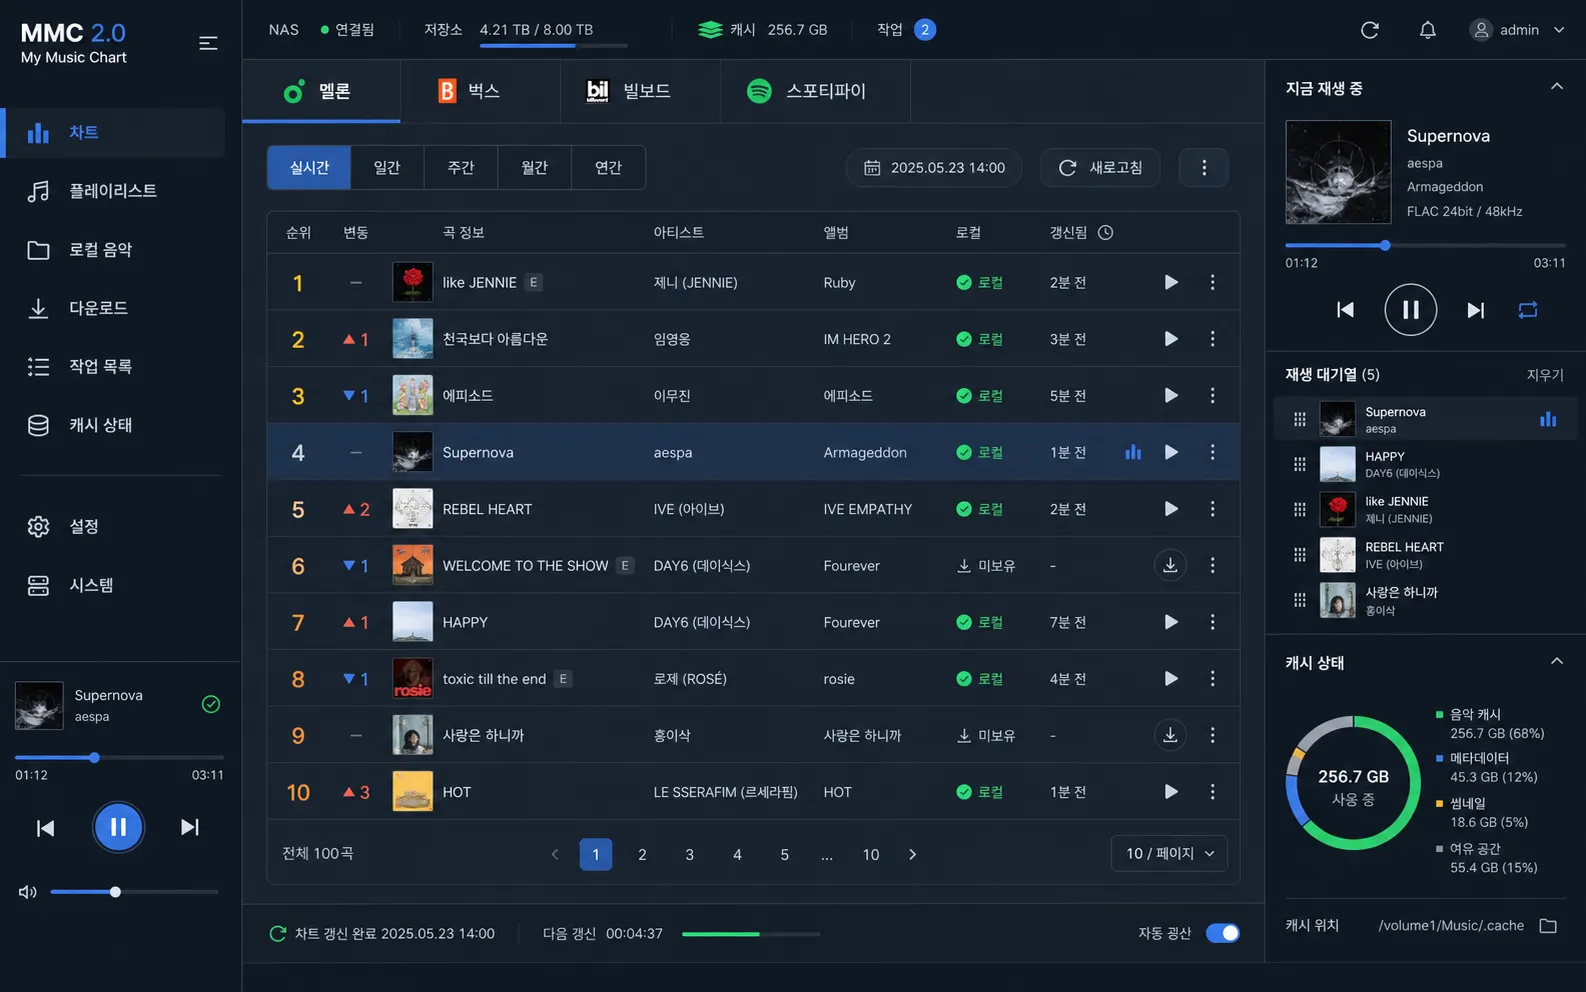The height and width of the screenshot is (992, 1586).
Task: Click the volume speaker icon
Action: (x=28, y=892)
